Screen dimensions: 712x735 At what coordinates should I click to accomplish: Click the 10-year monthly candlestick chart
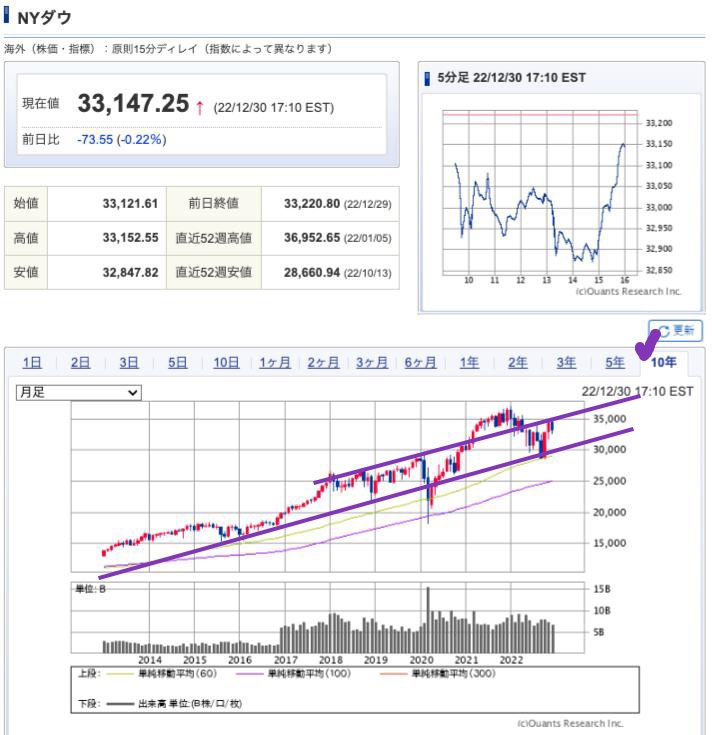[327, 487]
